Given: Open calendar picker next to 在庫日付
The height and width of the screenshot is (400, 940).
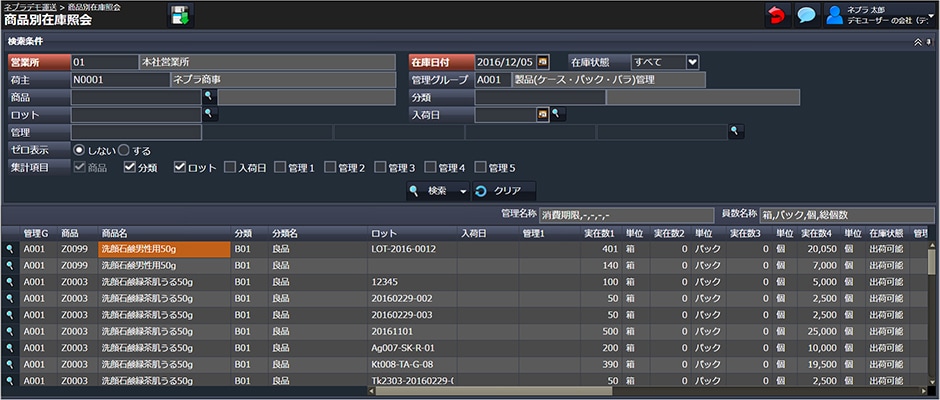Looking at the screenshot, I should coord(543,62).
